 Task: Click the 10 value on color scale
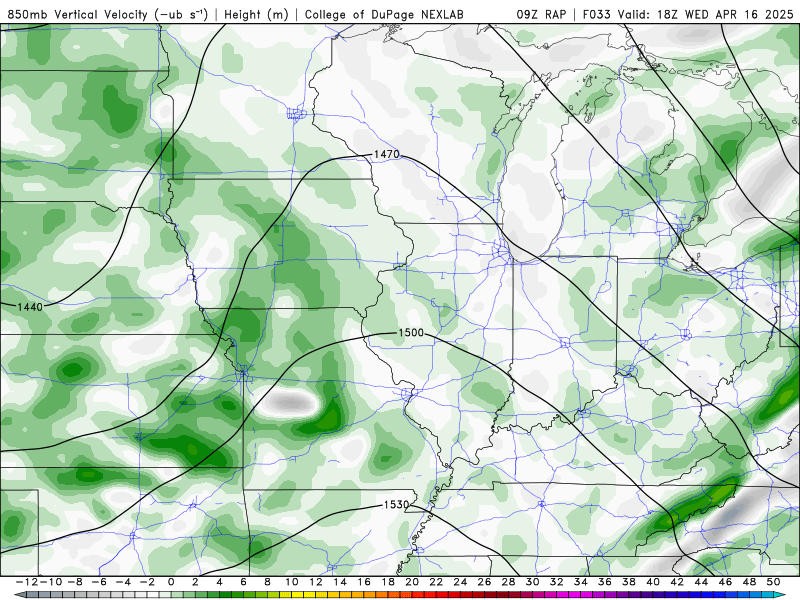coord(291,582)
